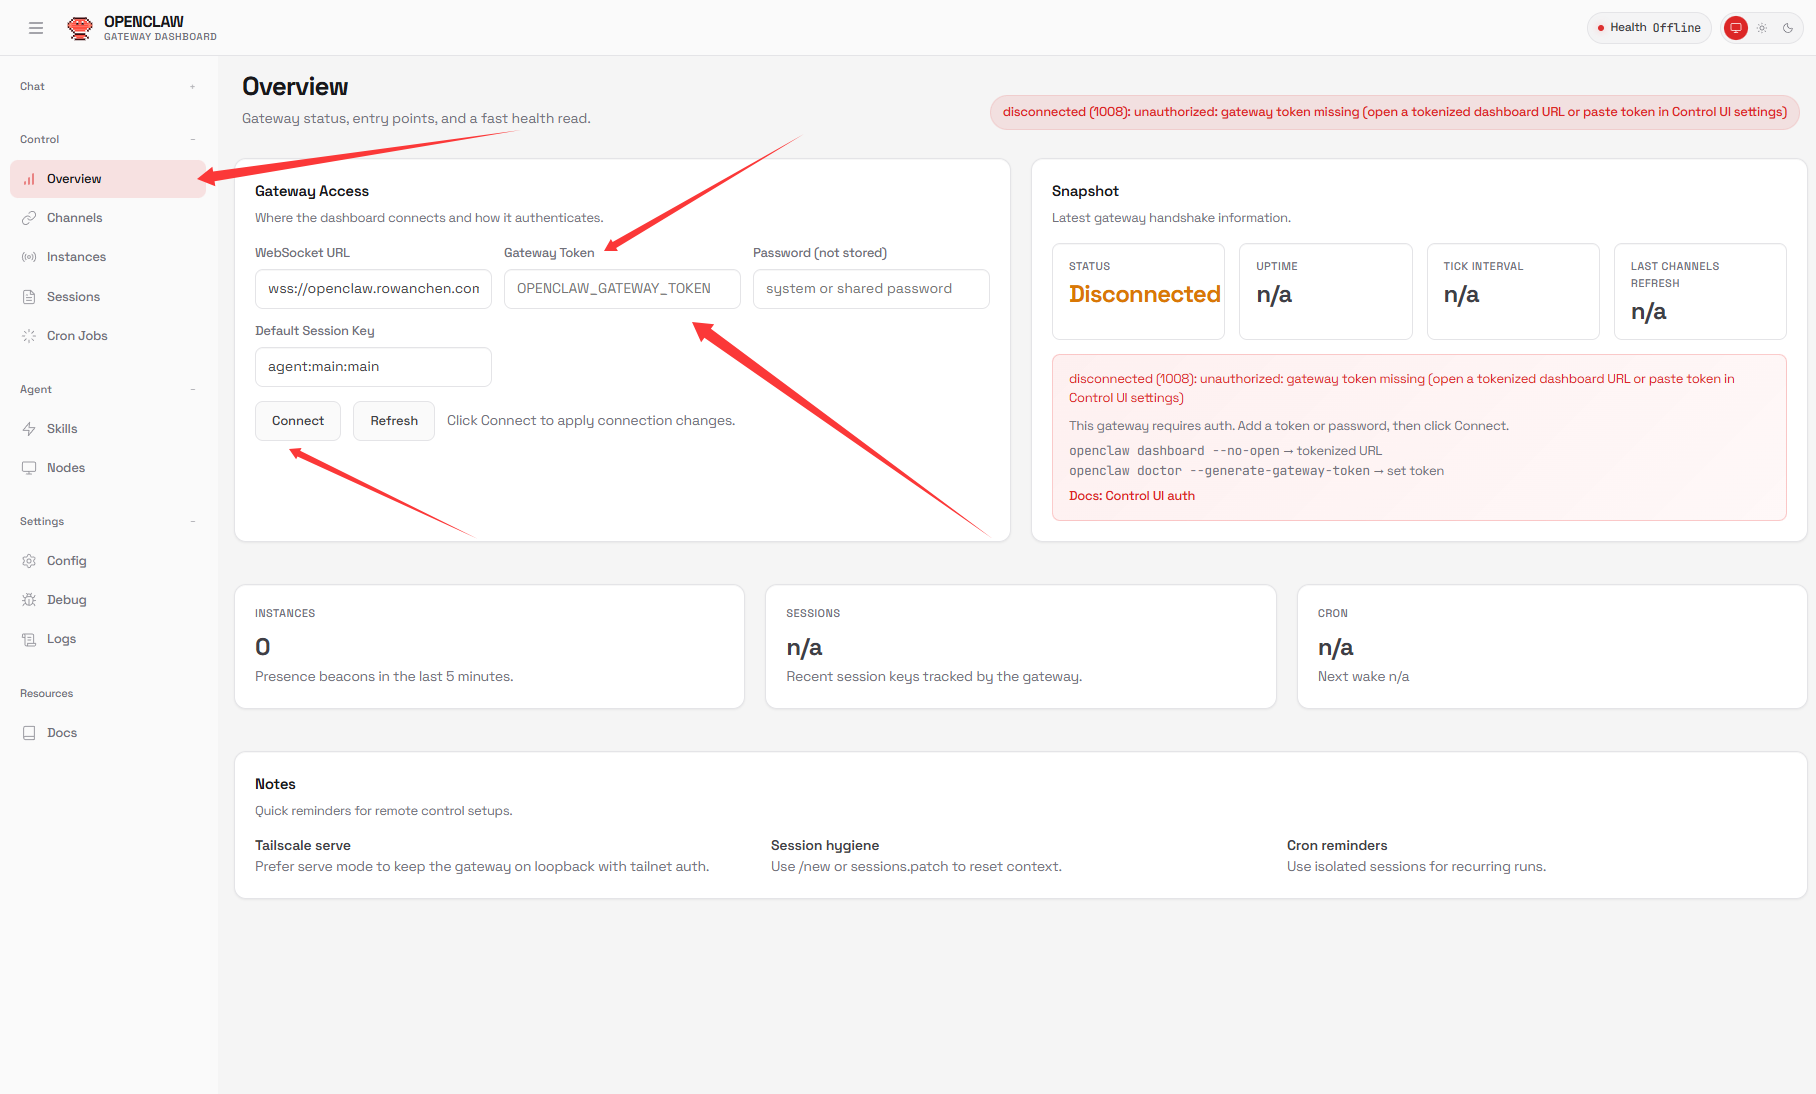Click the Health Offline status pill
Viewport: 1816px width, 1094px height.
1648,28
